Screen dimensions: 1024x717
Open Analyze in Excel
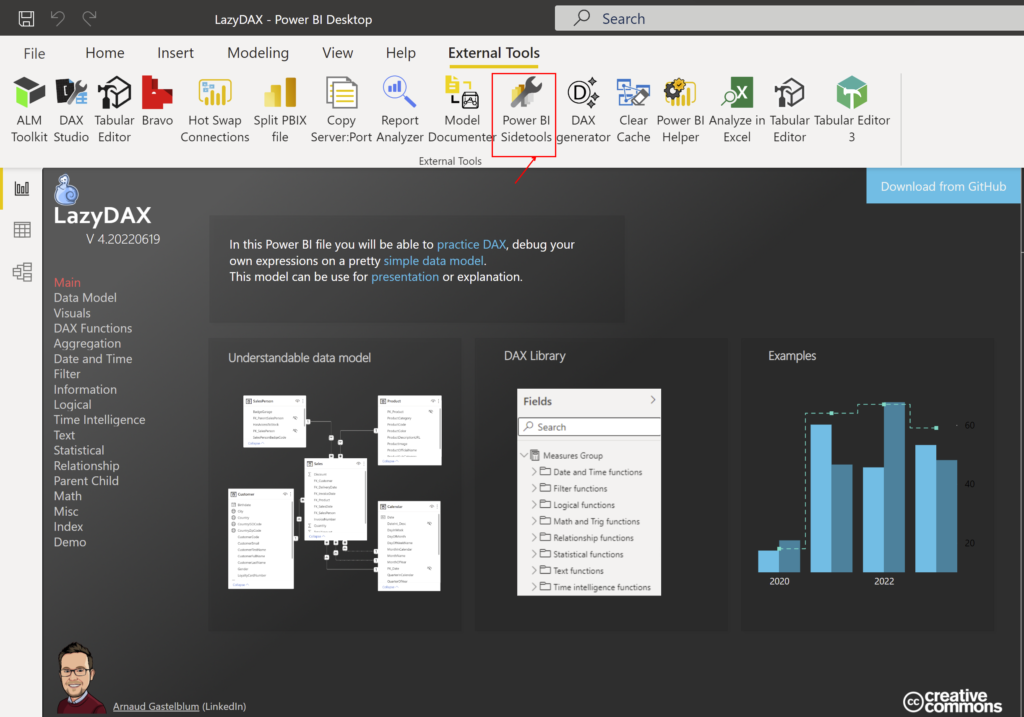pos(736,105)
